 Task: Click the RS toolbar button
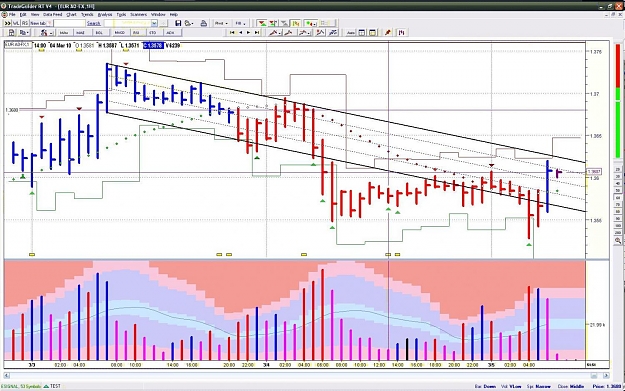(25, 23)
